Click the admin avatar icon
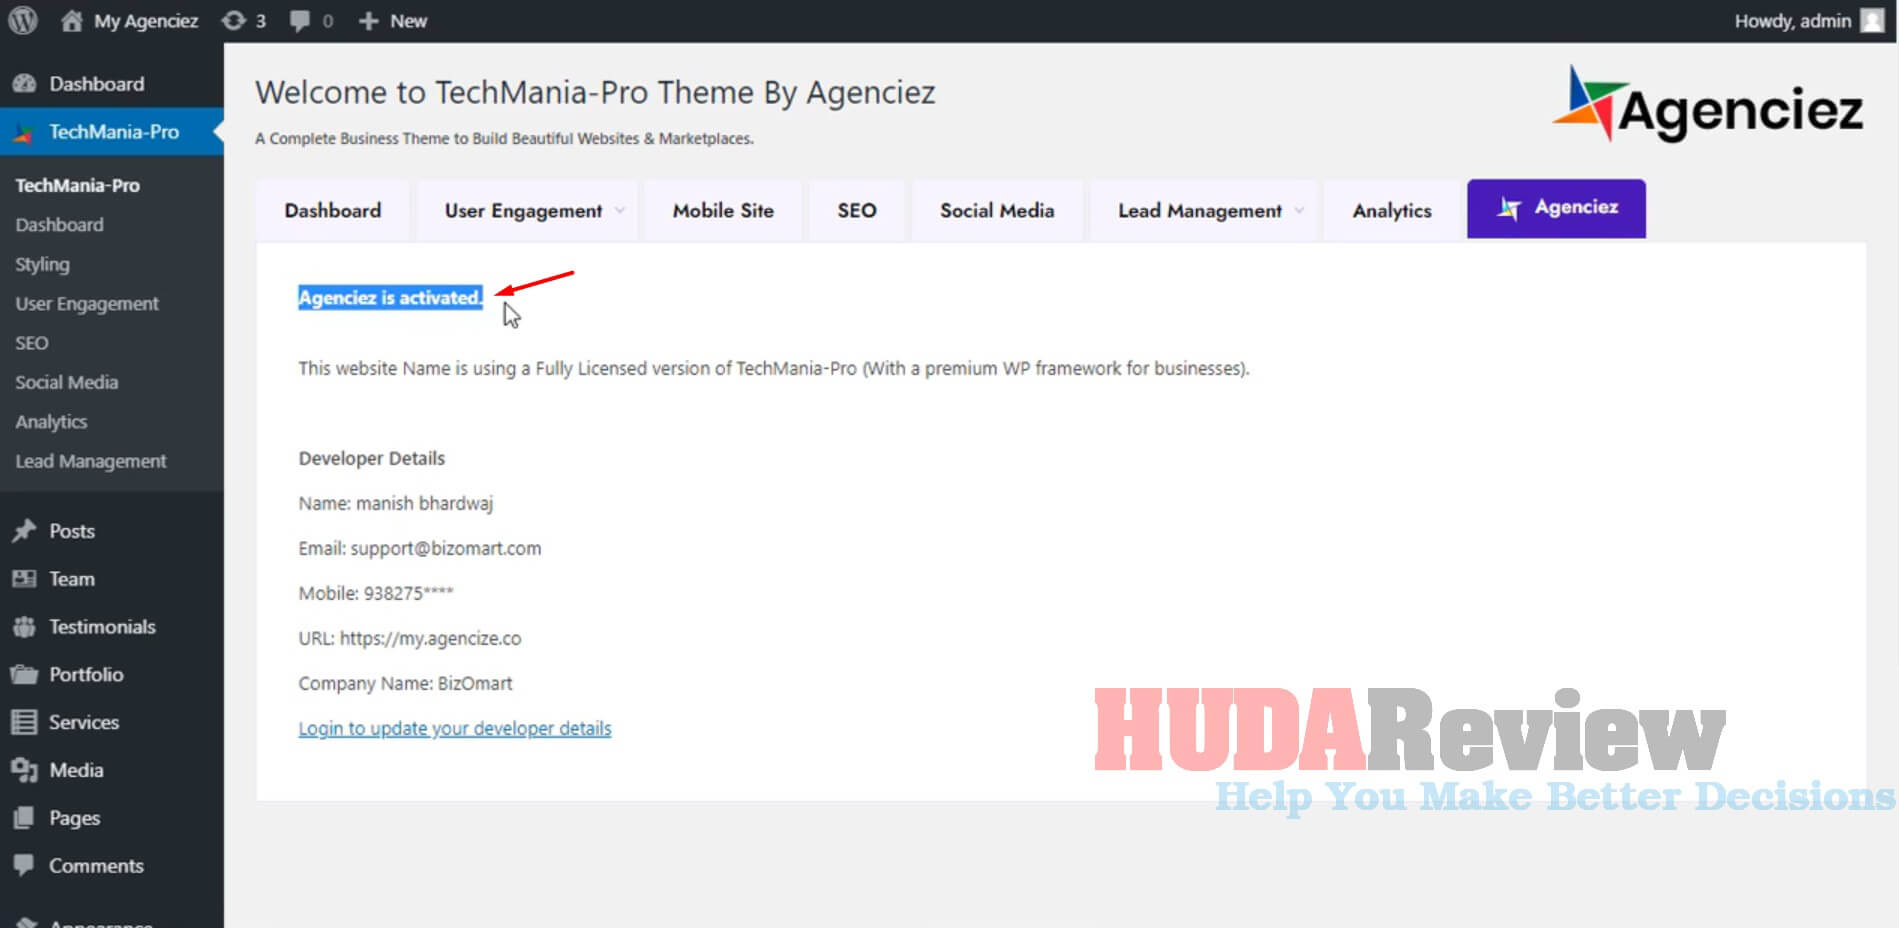 pos(1872,21)
